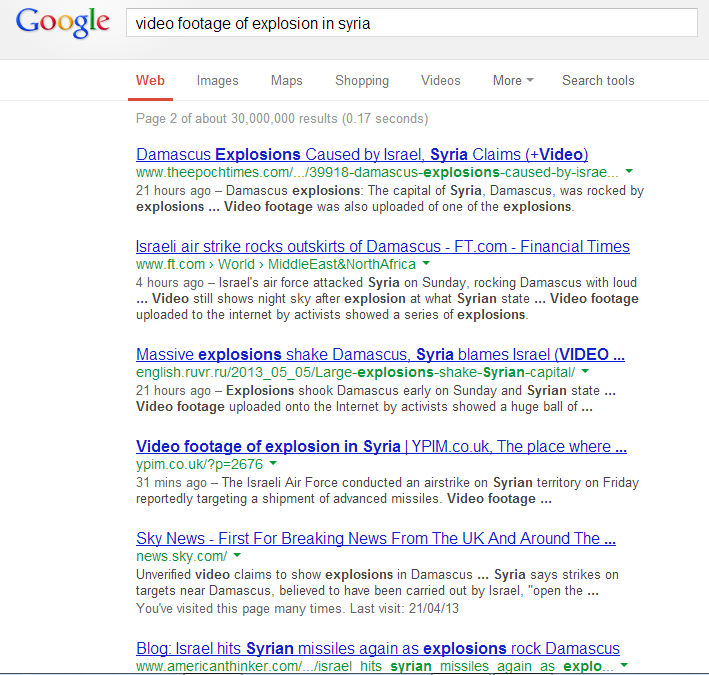
Task: Expand the news.sky.com result options arrow
Action: coord(237,555)
